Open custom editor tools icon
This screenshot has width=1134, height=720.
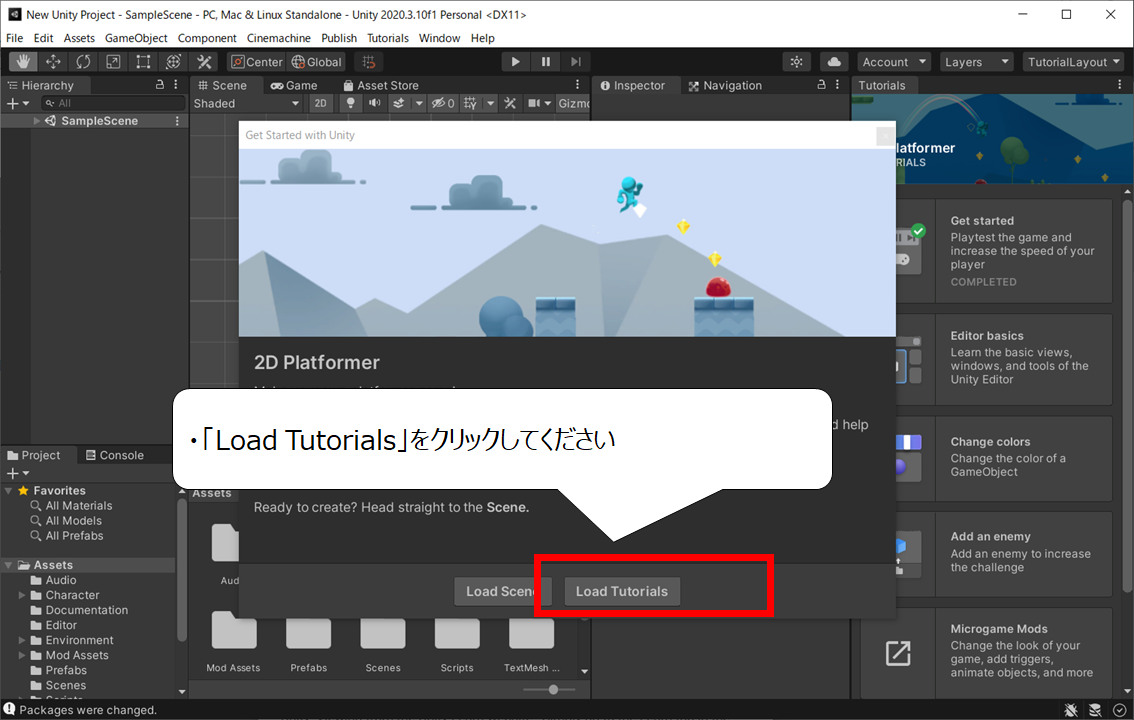point(204,62)
